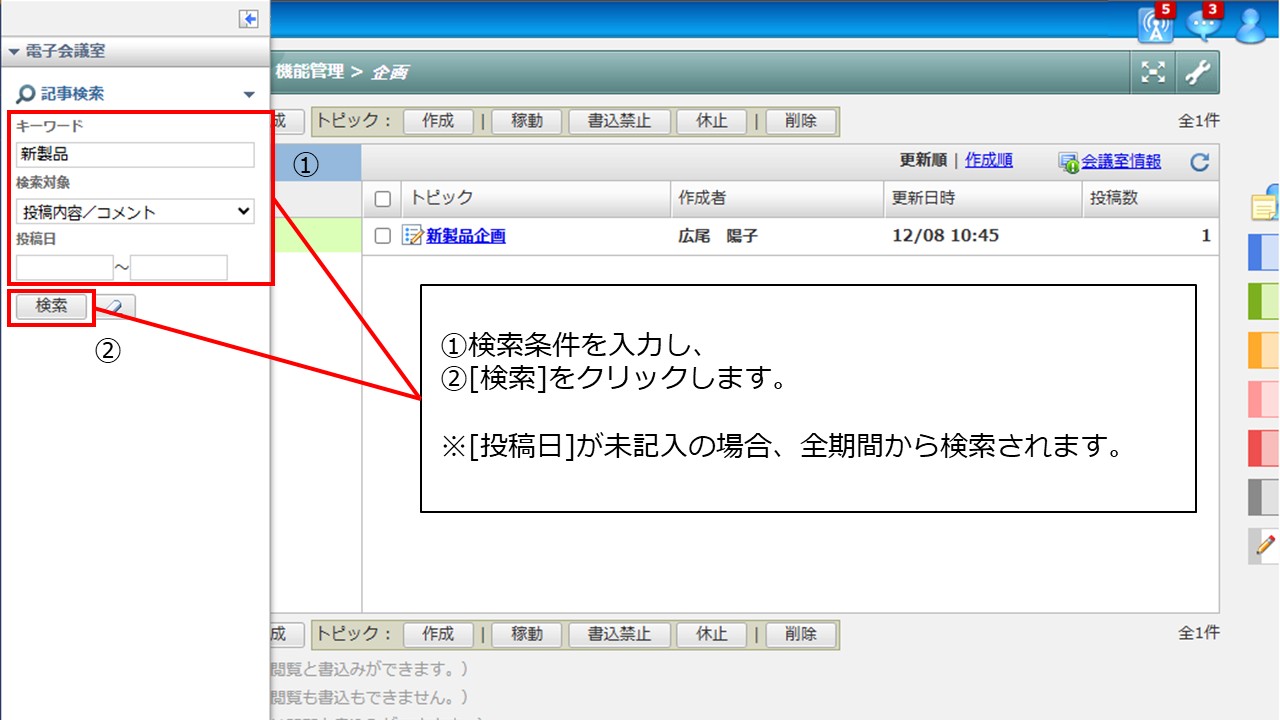Click the author name 広尾 陽子
This screenshot has width=1280, height=720.
tap(718, 236)
